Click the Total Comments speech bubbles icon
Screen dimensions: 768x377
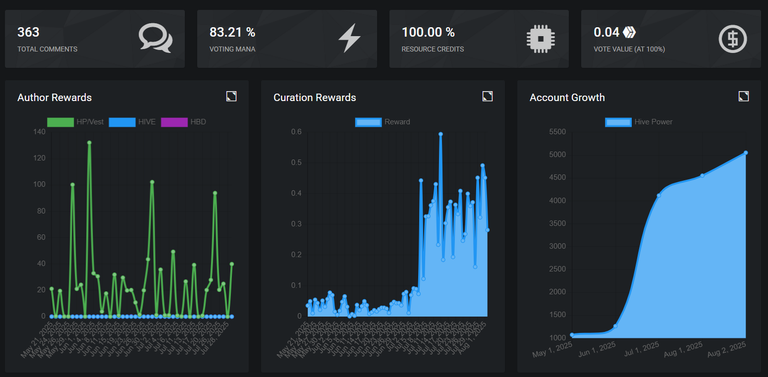coord(155,38)
